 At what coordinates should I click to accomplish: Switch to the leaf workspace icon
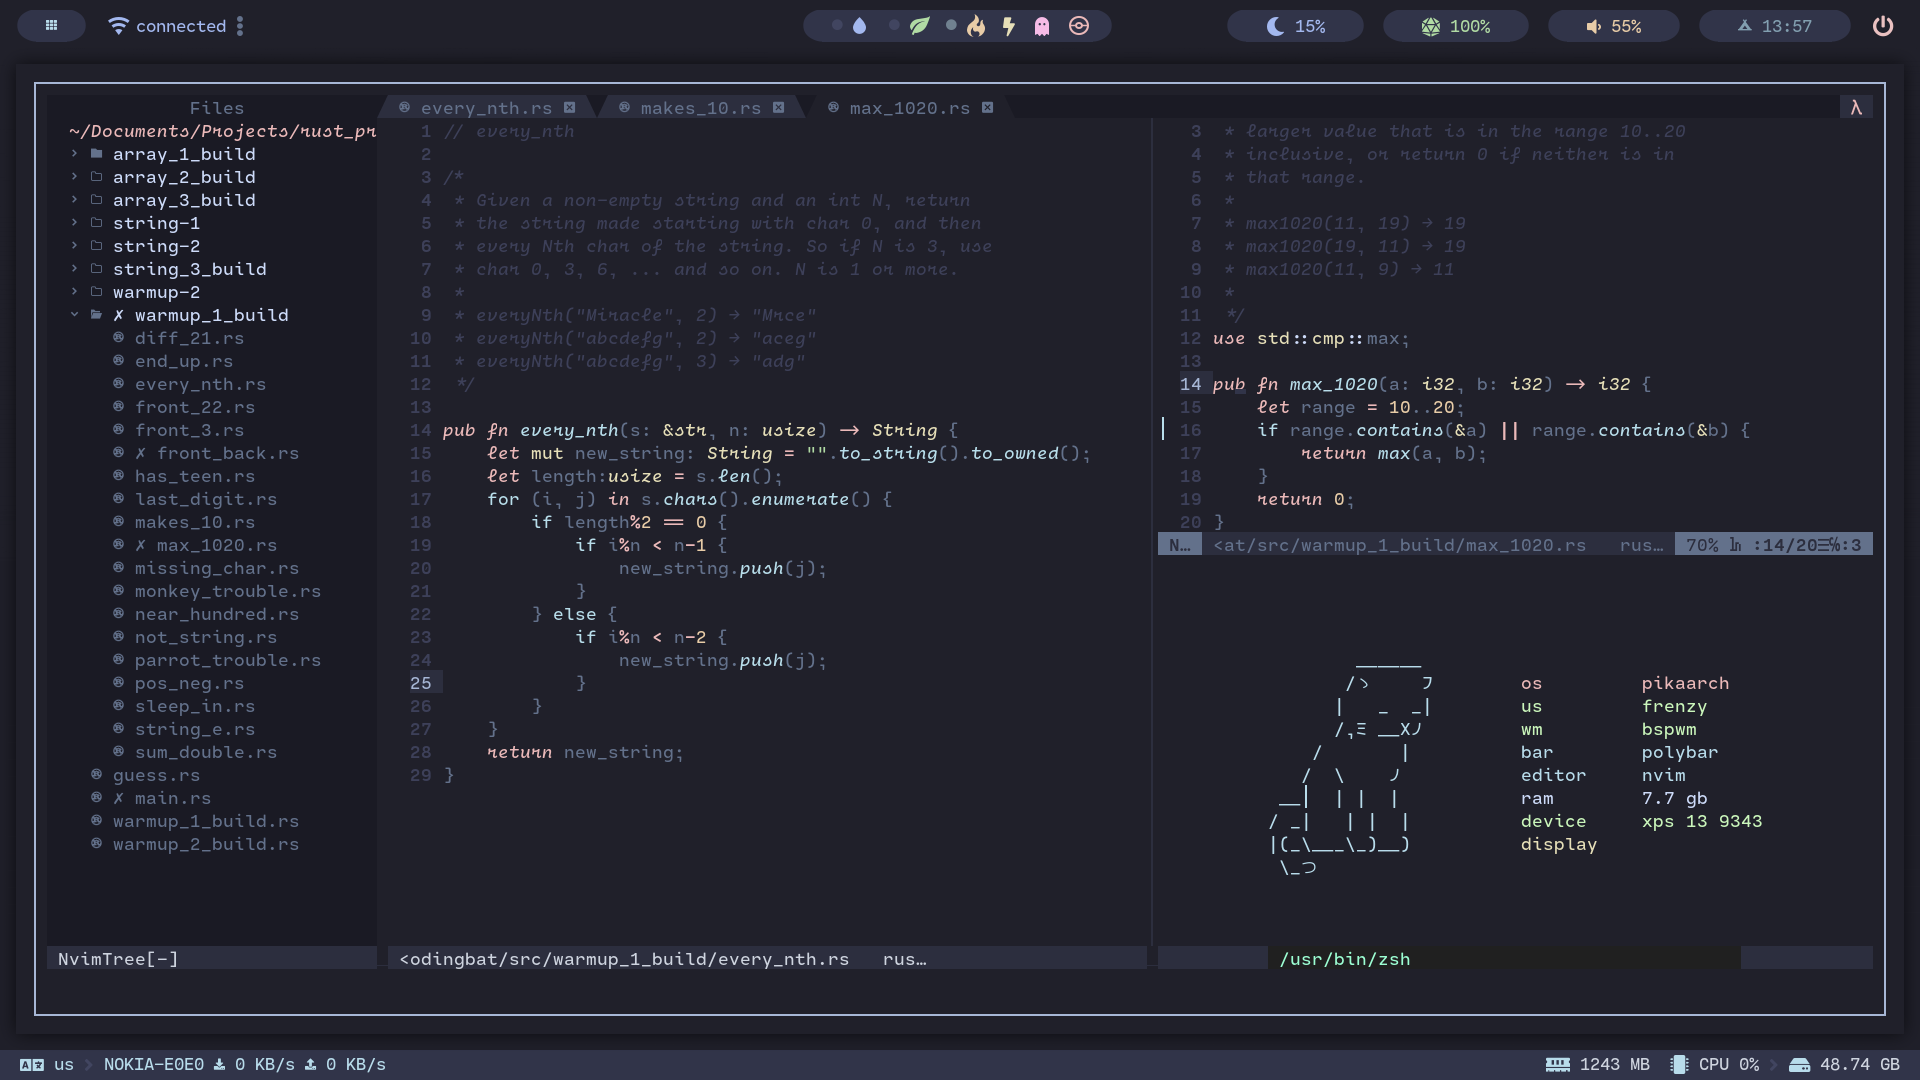click(919, 26)
